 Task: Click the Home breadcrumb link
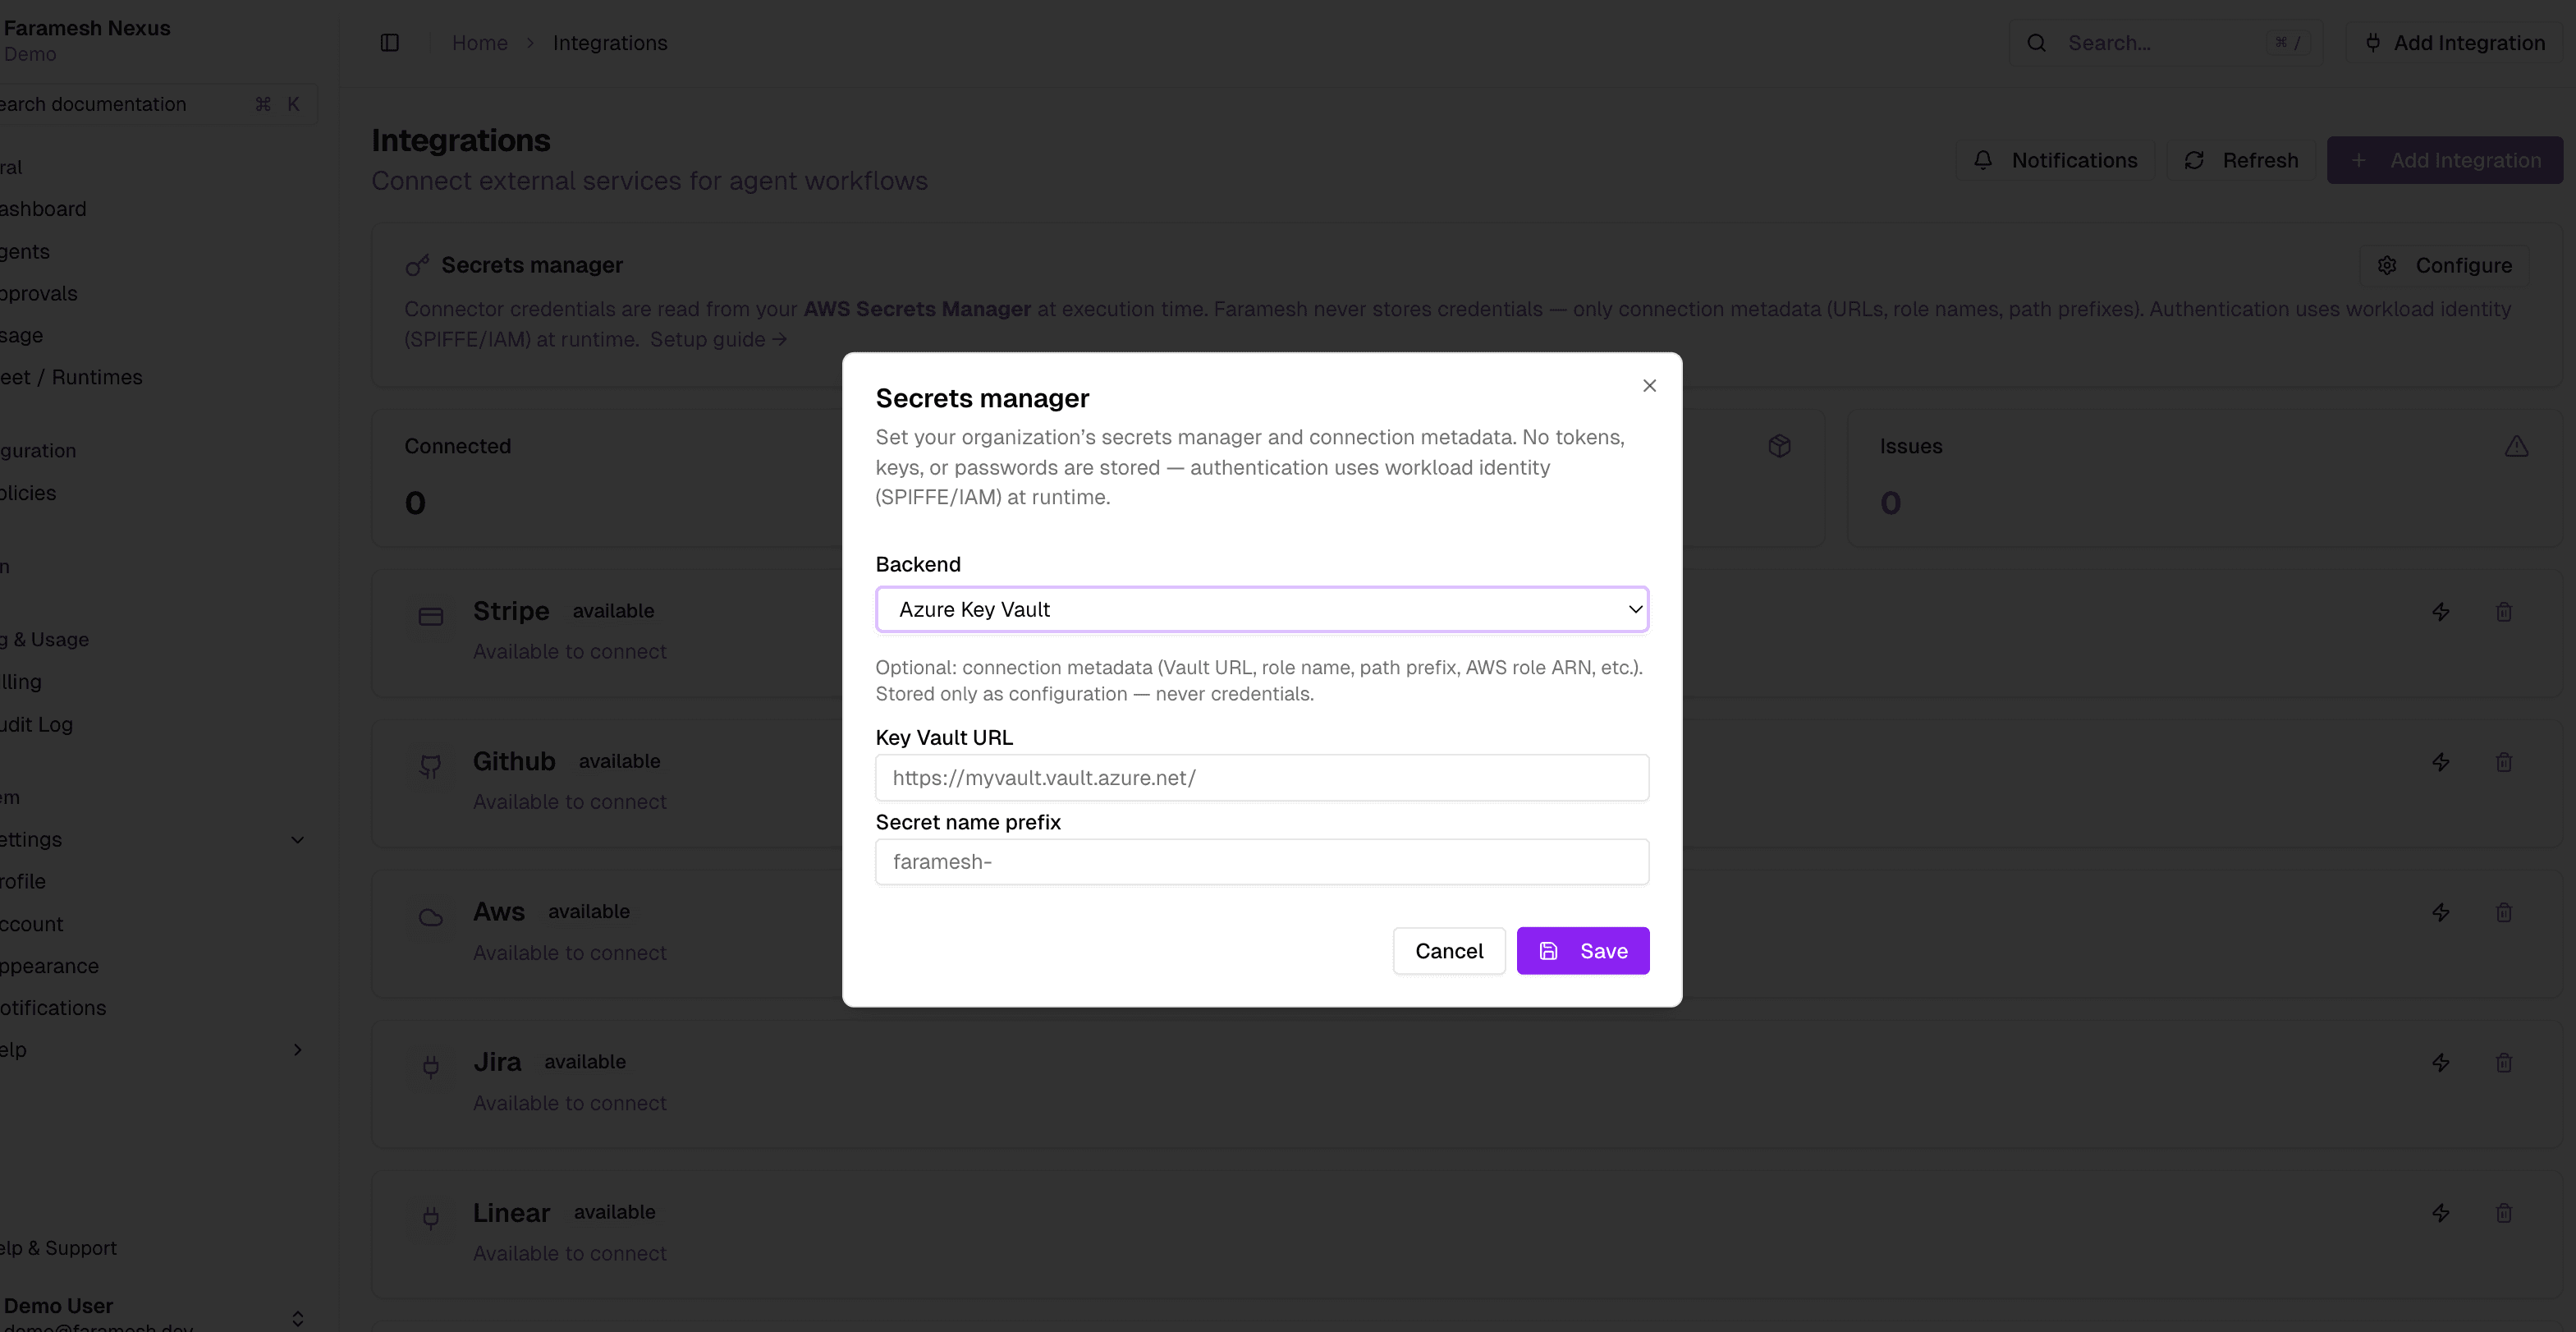(479, 43)
